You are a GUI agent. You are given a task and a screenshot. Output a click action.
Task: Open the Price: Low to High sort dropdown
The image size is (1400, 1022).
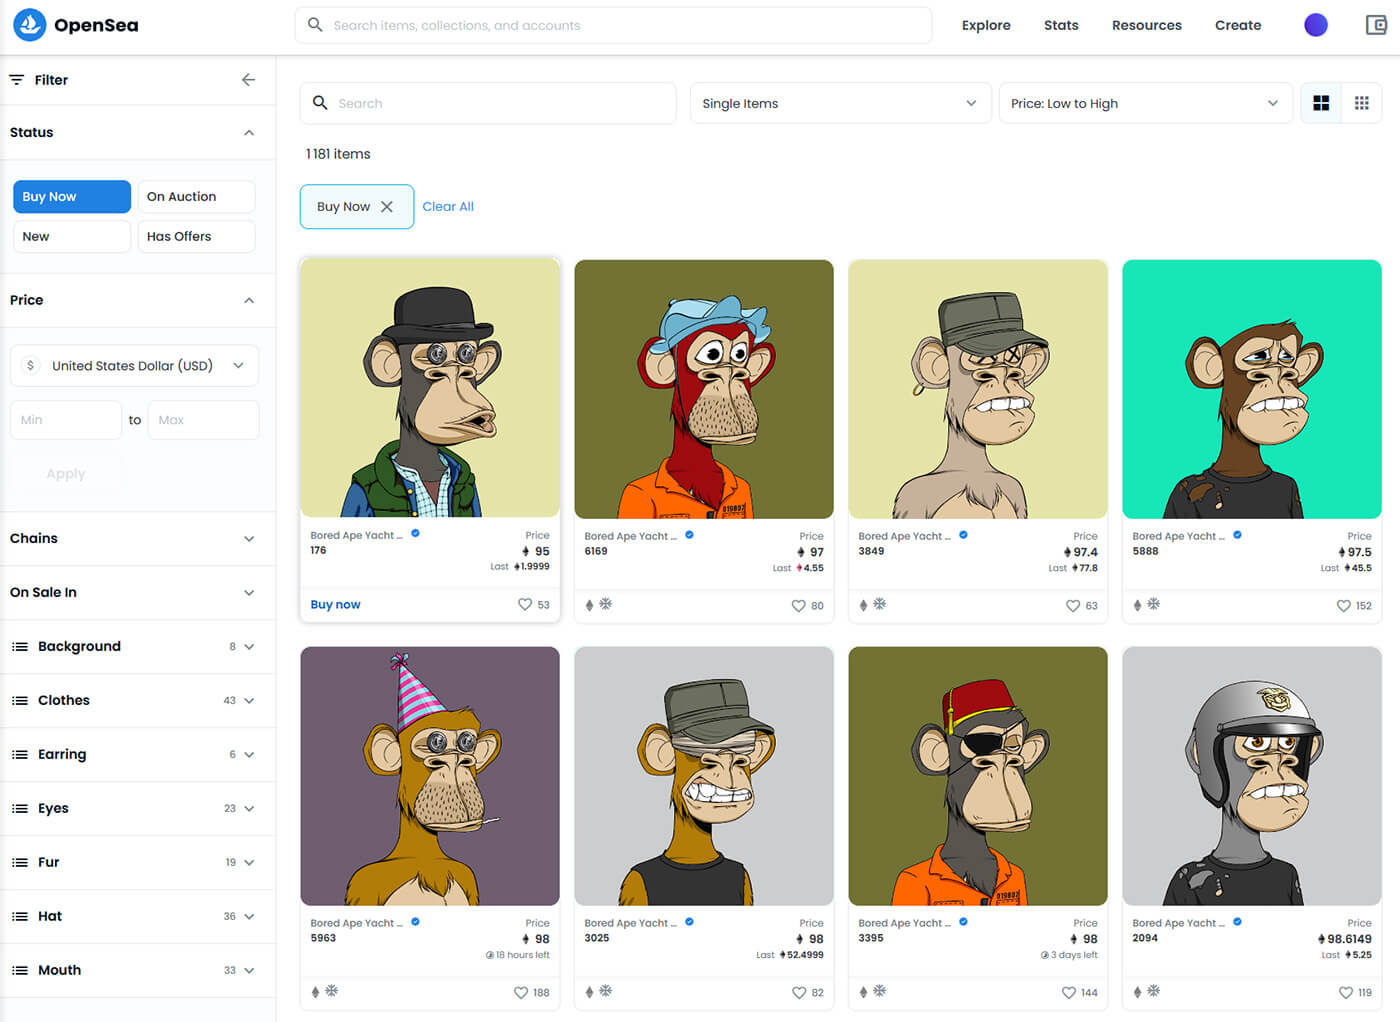coord(1145,103)
